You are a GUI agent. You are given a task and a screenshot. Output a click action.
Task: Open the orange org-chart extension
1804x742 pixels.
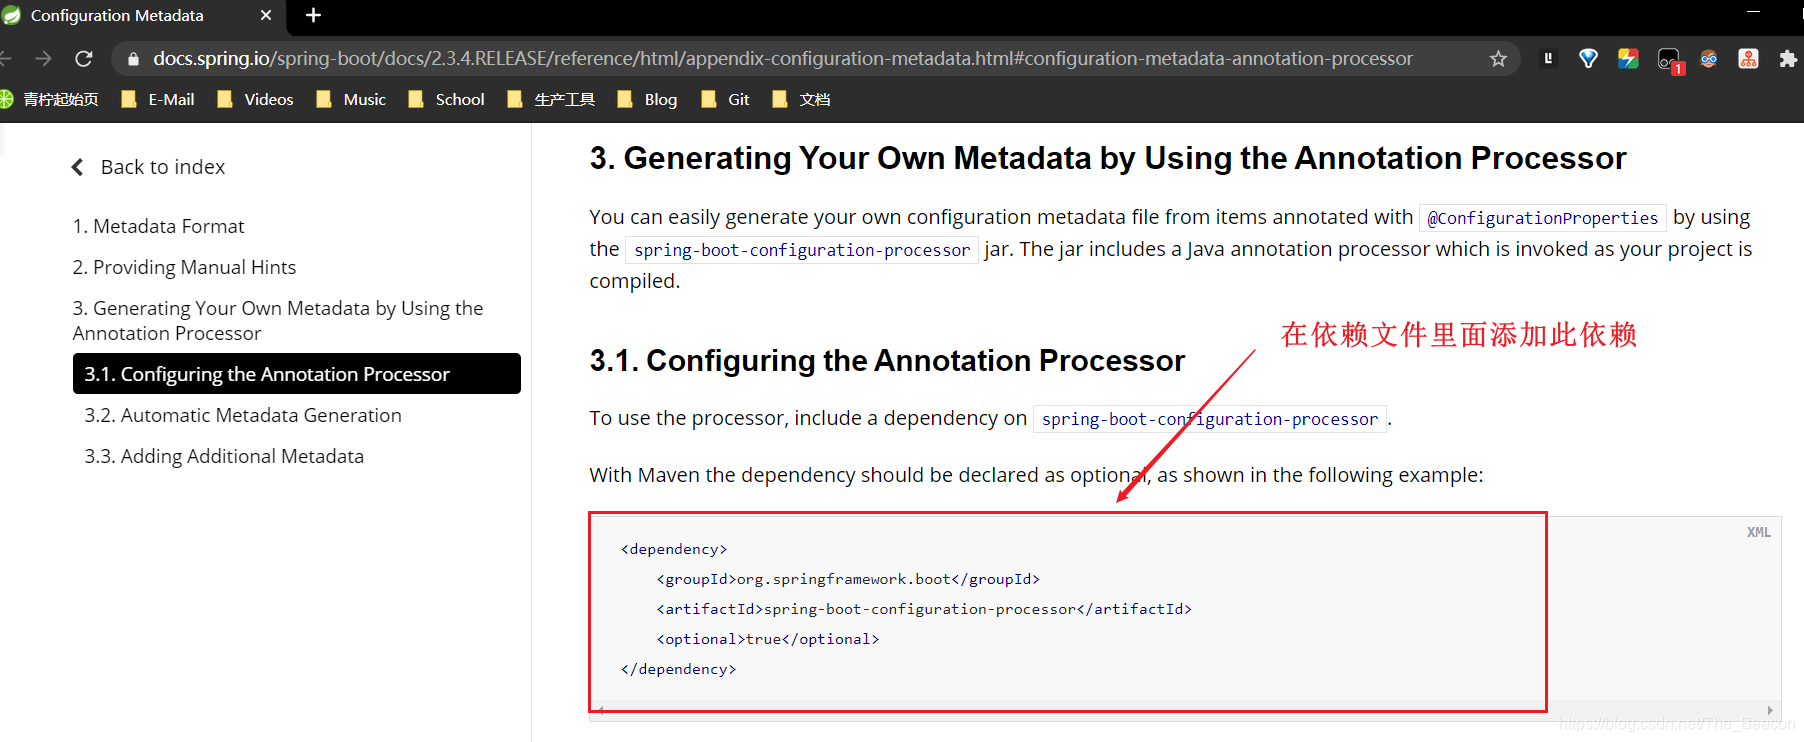pyautogui.click(x=1748, y=58)
